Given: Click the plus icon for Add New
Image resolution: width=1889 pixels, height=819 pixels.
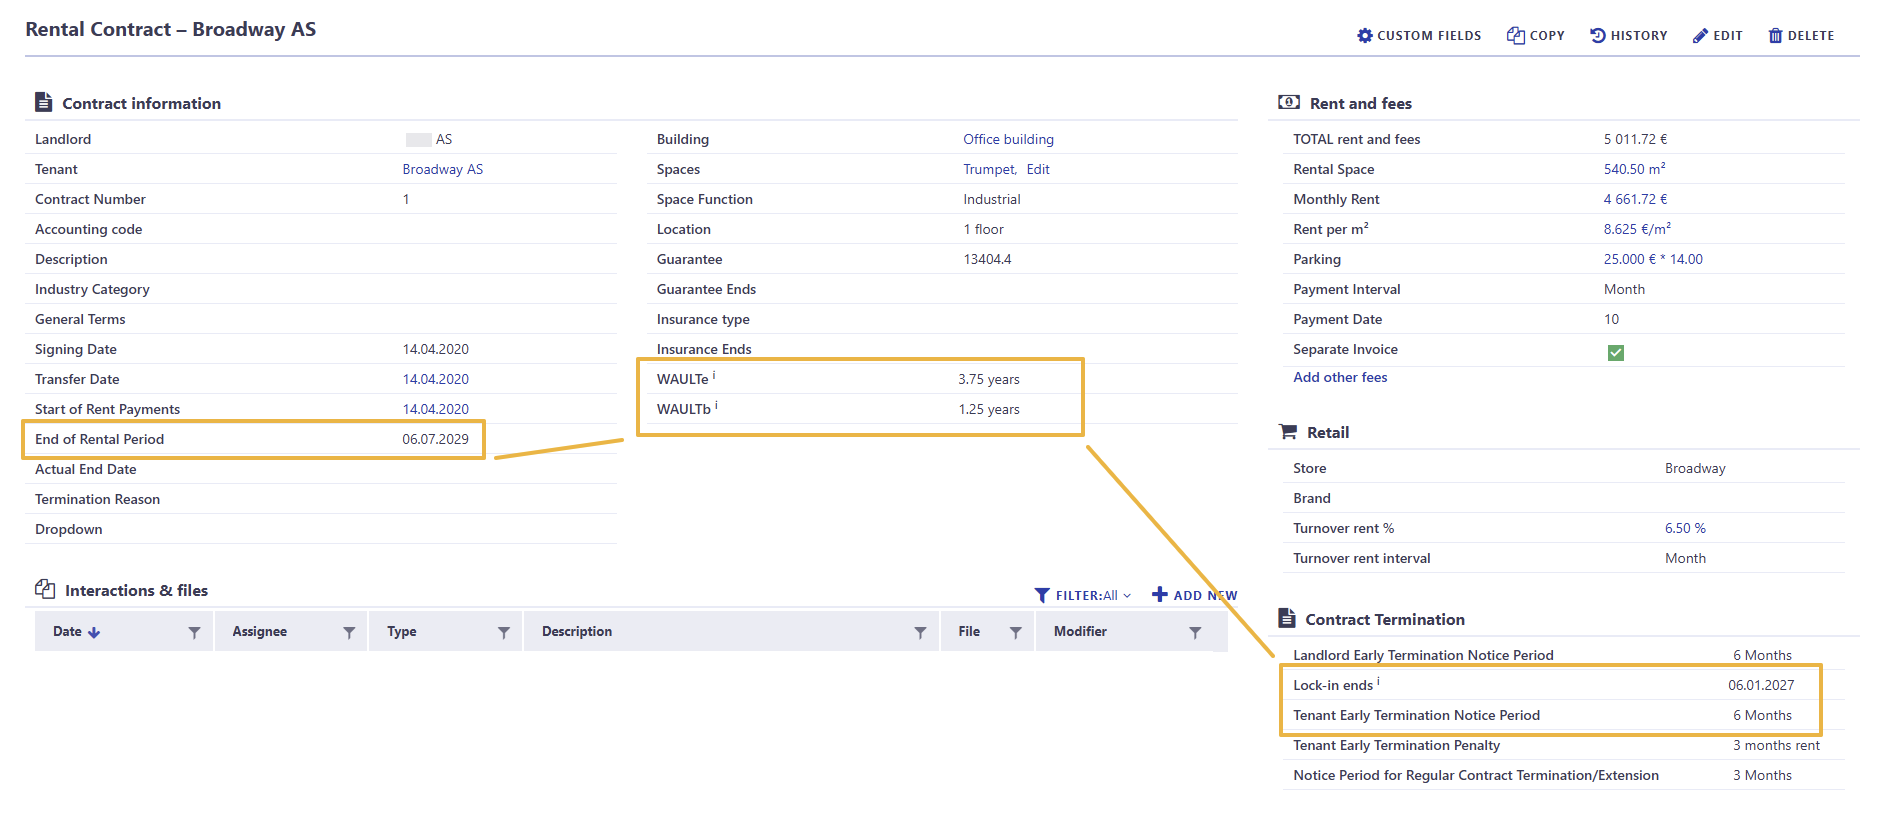Looking at the screenshot, I should (x=1160, y=594).
